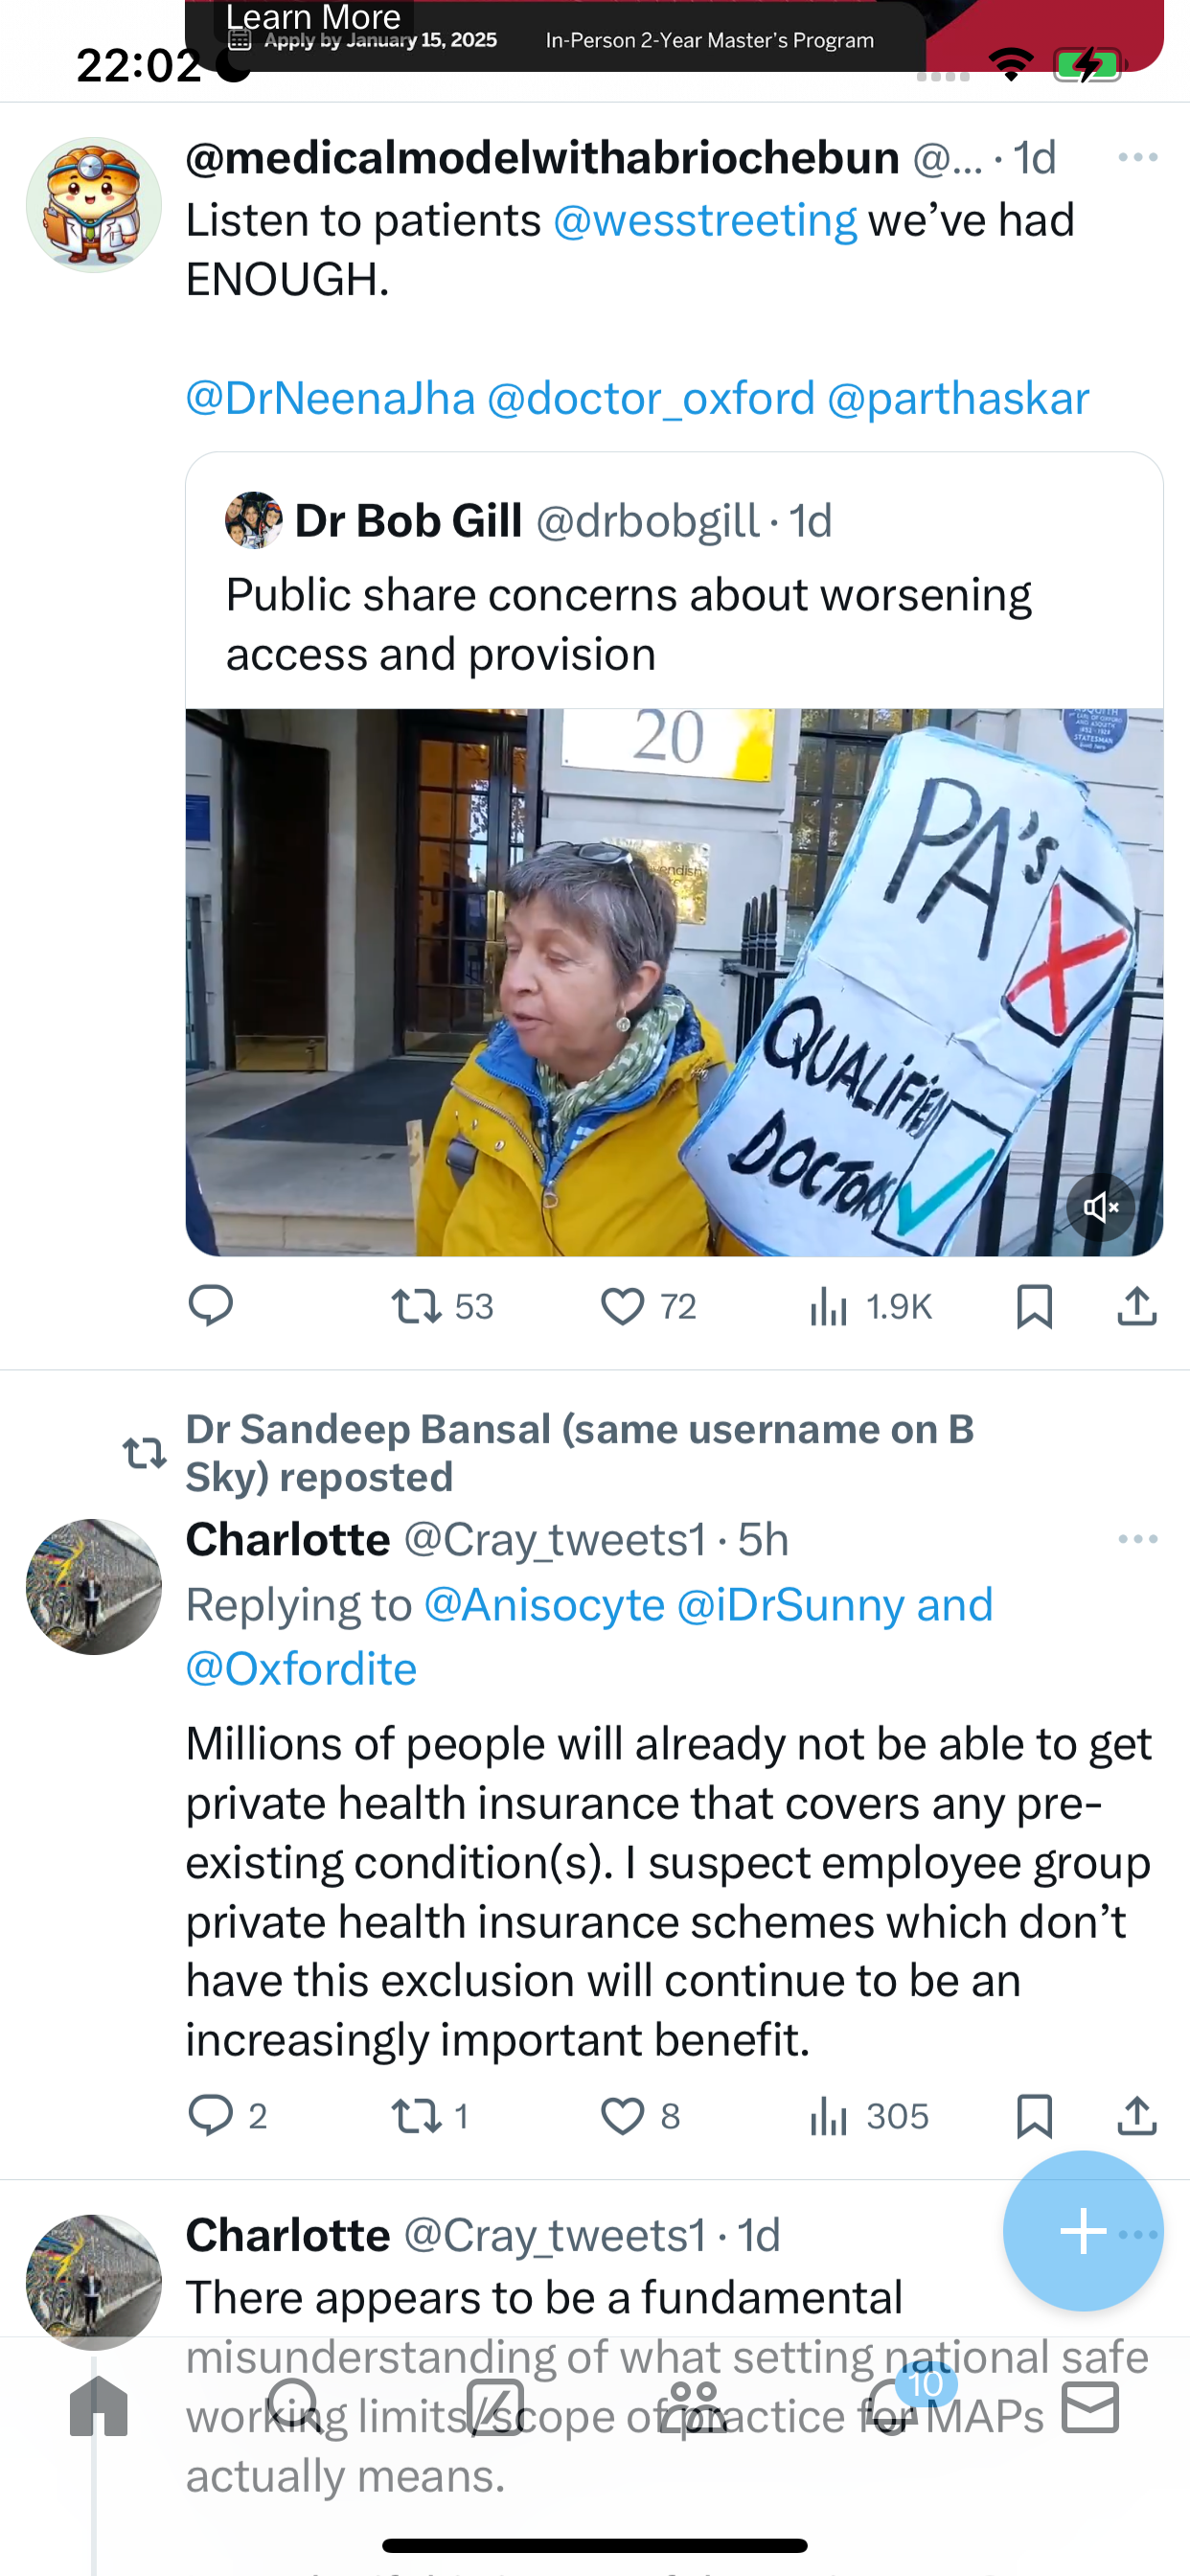Open the @wesstreeting mention link
Screen dimensions: 1190x2576
(705, 220)
